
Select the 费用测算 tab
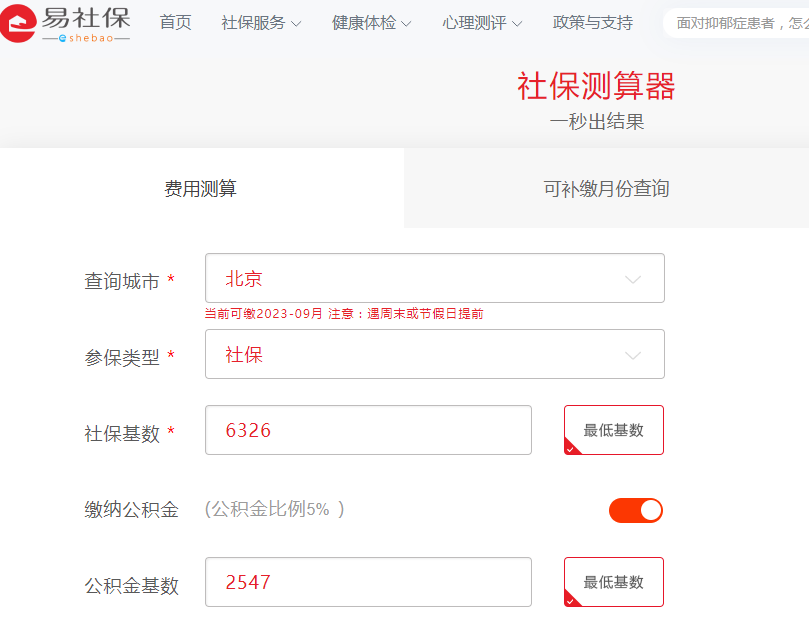point(201,189)
